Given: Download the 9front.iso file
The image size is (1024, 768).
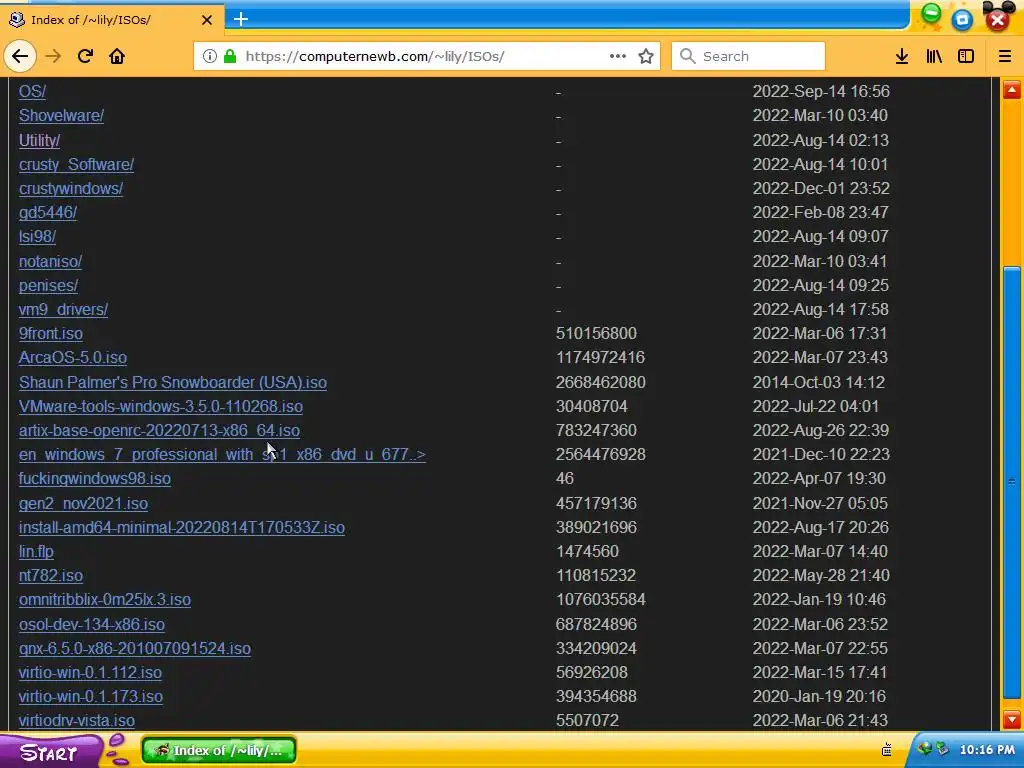Looking at the screenshot, I should (x=51, y=334).
